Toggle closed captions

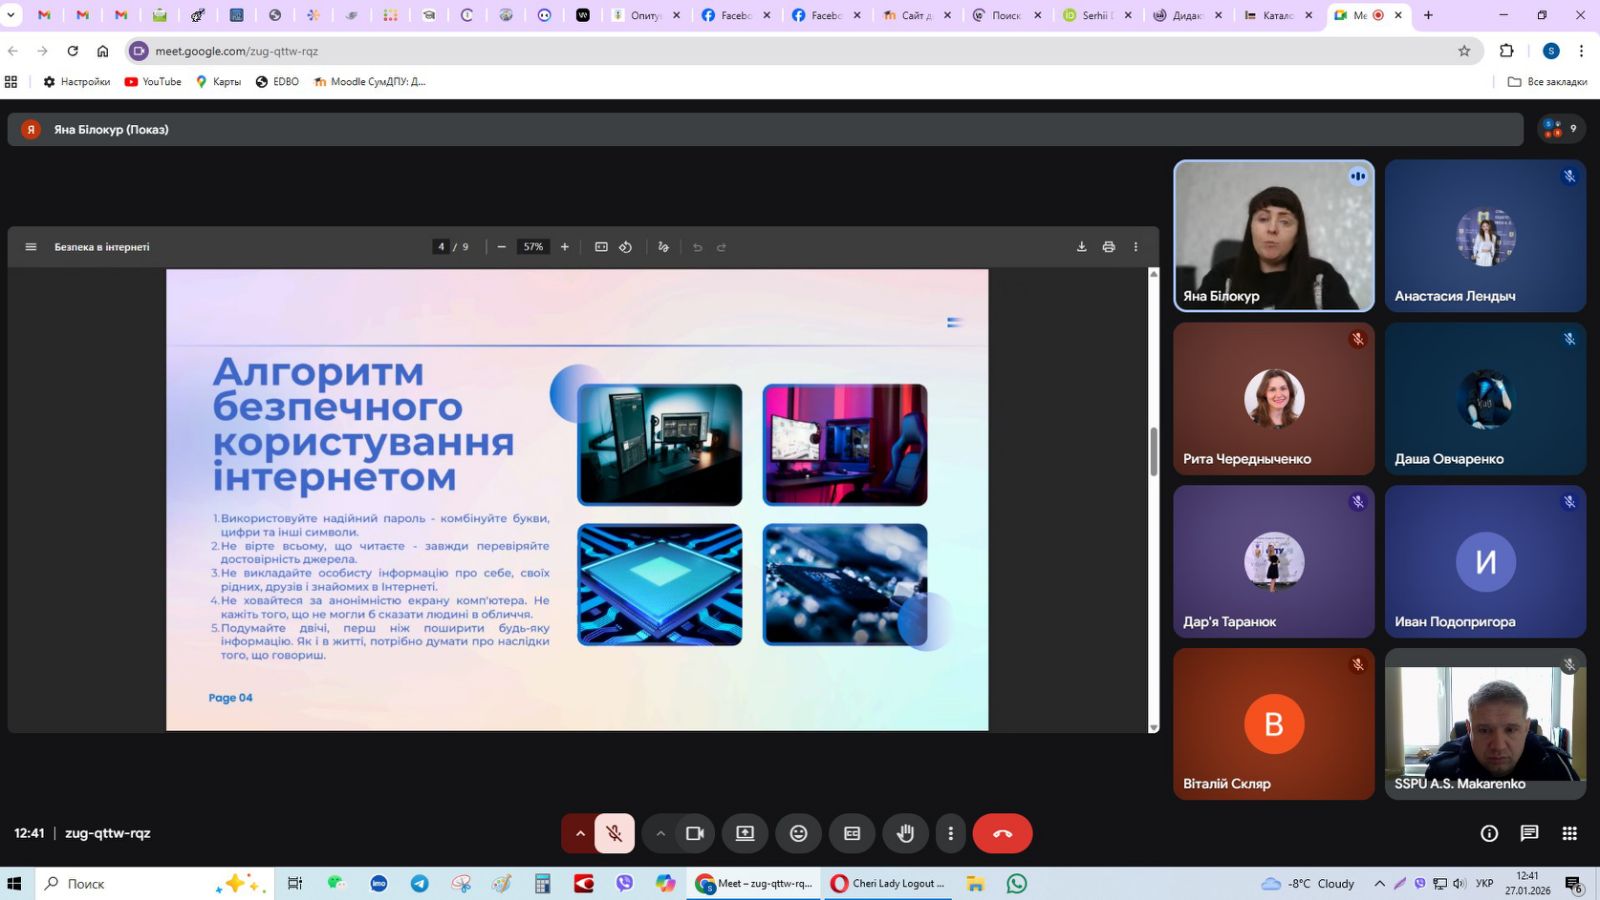tap(852, 833)
